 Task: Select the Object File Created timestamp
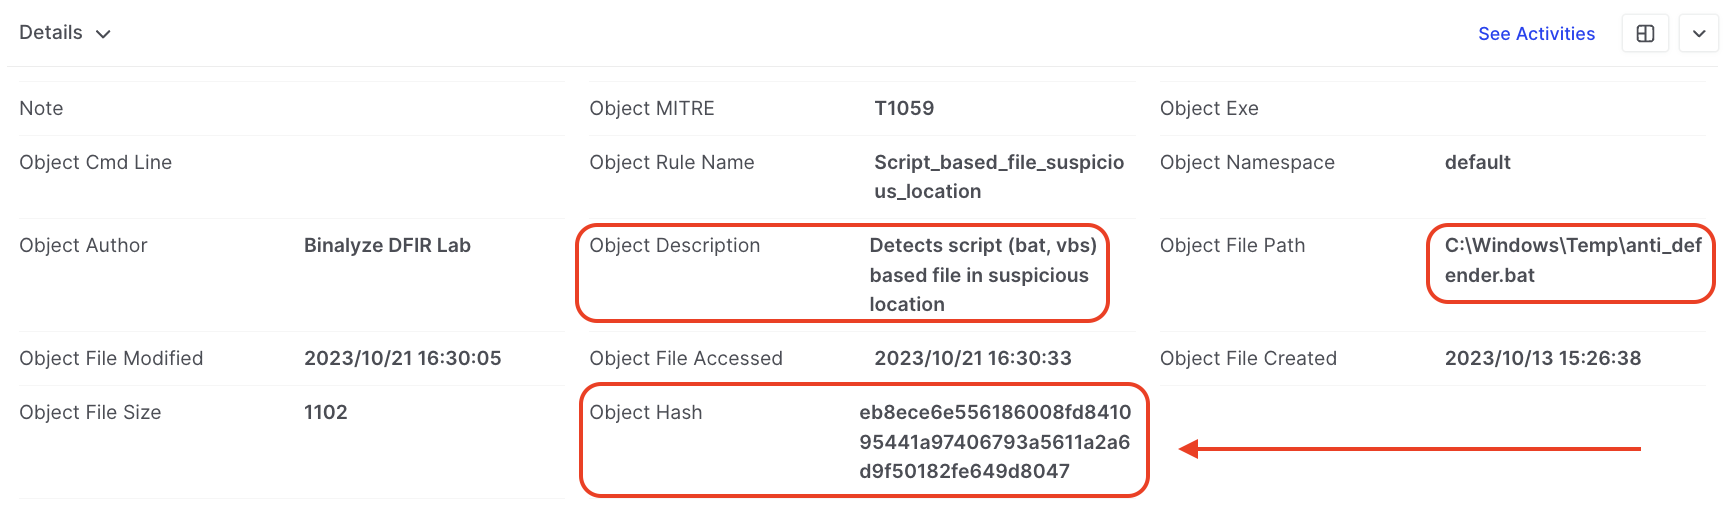pos(1542,358)
